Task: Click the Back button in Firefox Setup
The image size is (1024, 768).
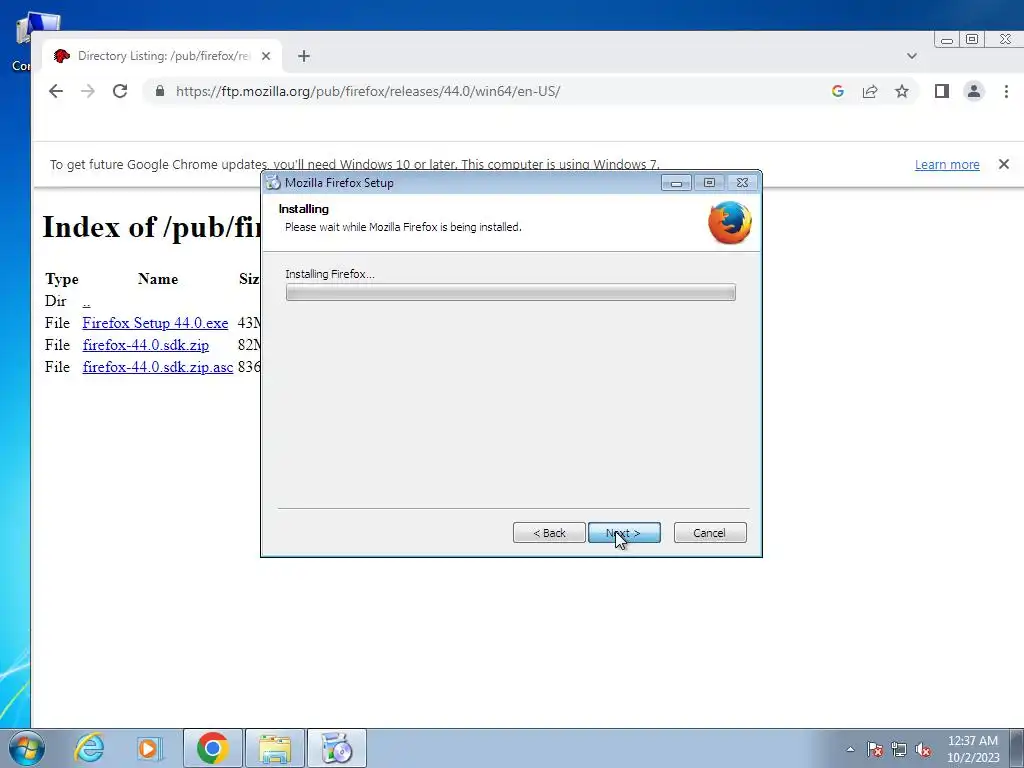Action: tap(549, 533)
